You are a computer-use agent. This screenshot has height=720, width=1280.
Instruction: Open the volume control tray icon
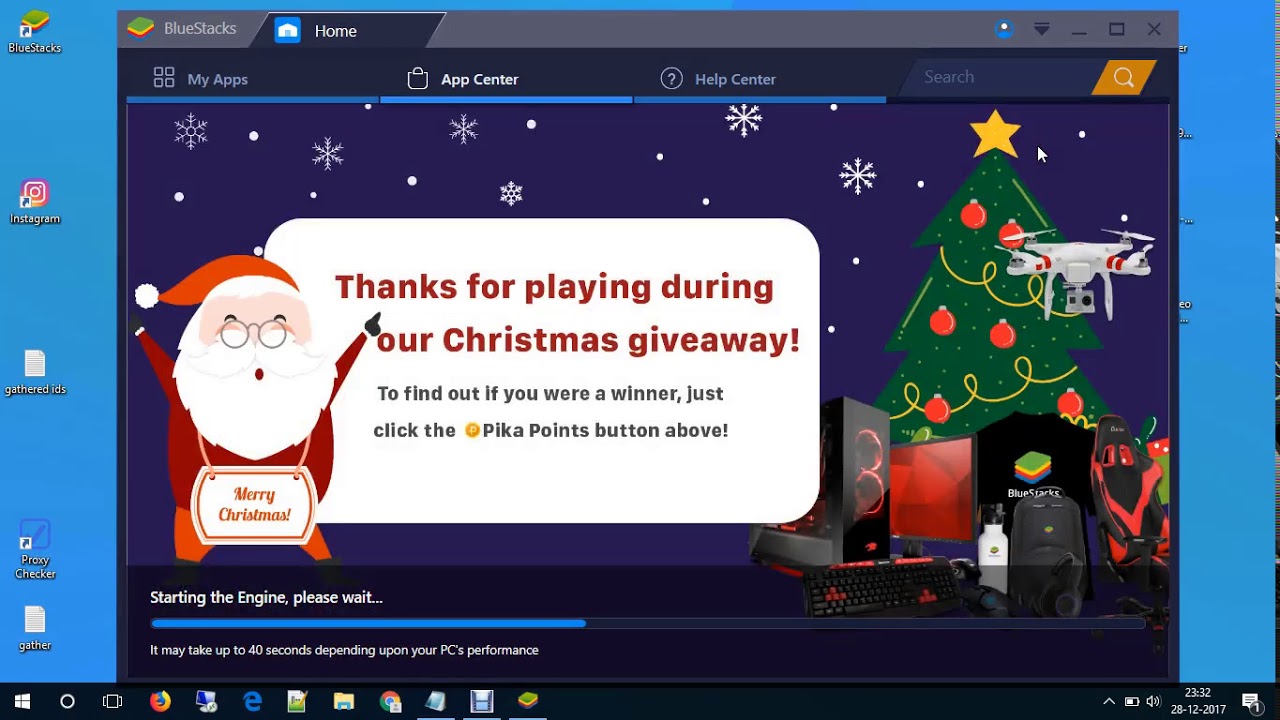[1153, 701]
